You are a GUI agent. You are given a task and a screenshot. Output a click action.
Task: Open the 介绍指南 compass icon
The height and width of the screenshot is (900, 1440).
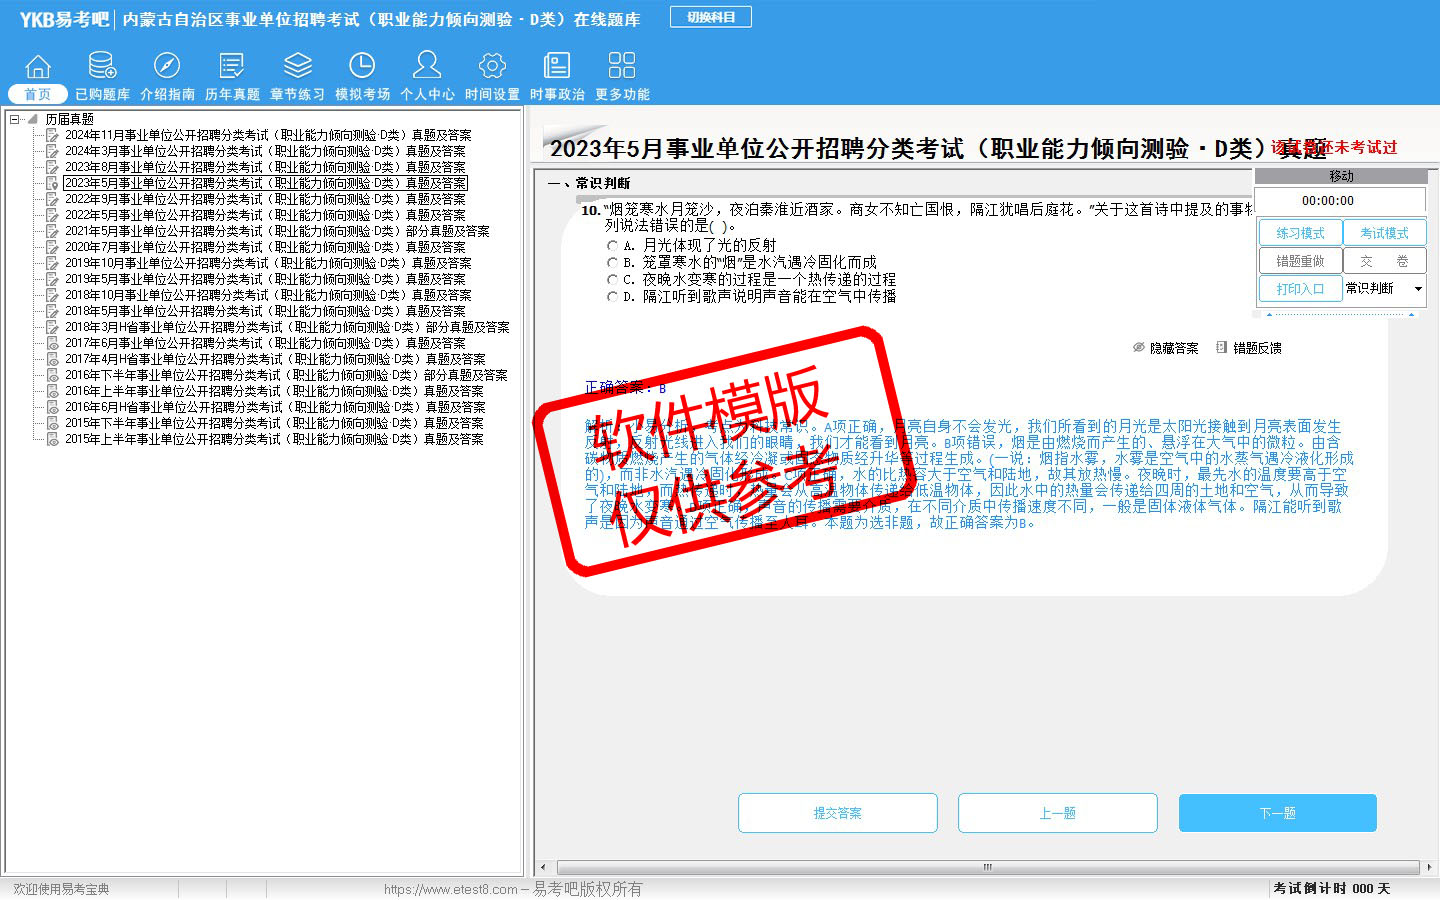[167, 67]
